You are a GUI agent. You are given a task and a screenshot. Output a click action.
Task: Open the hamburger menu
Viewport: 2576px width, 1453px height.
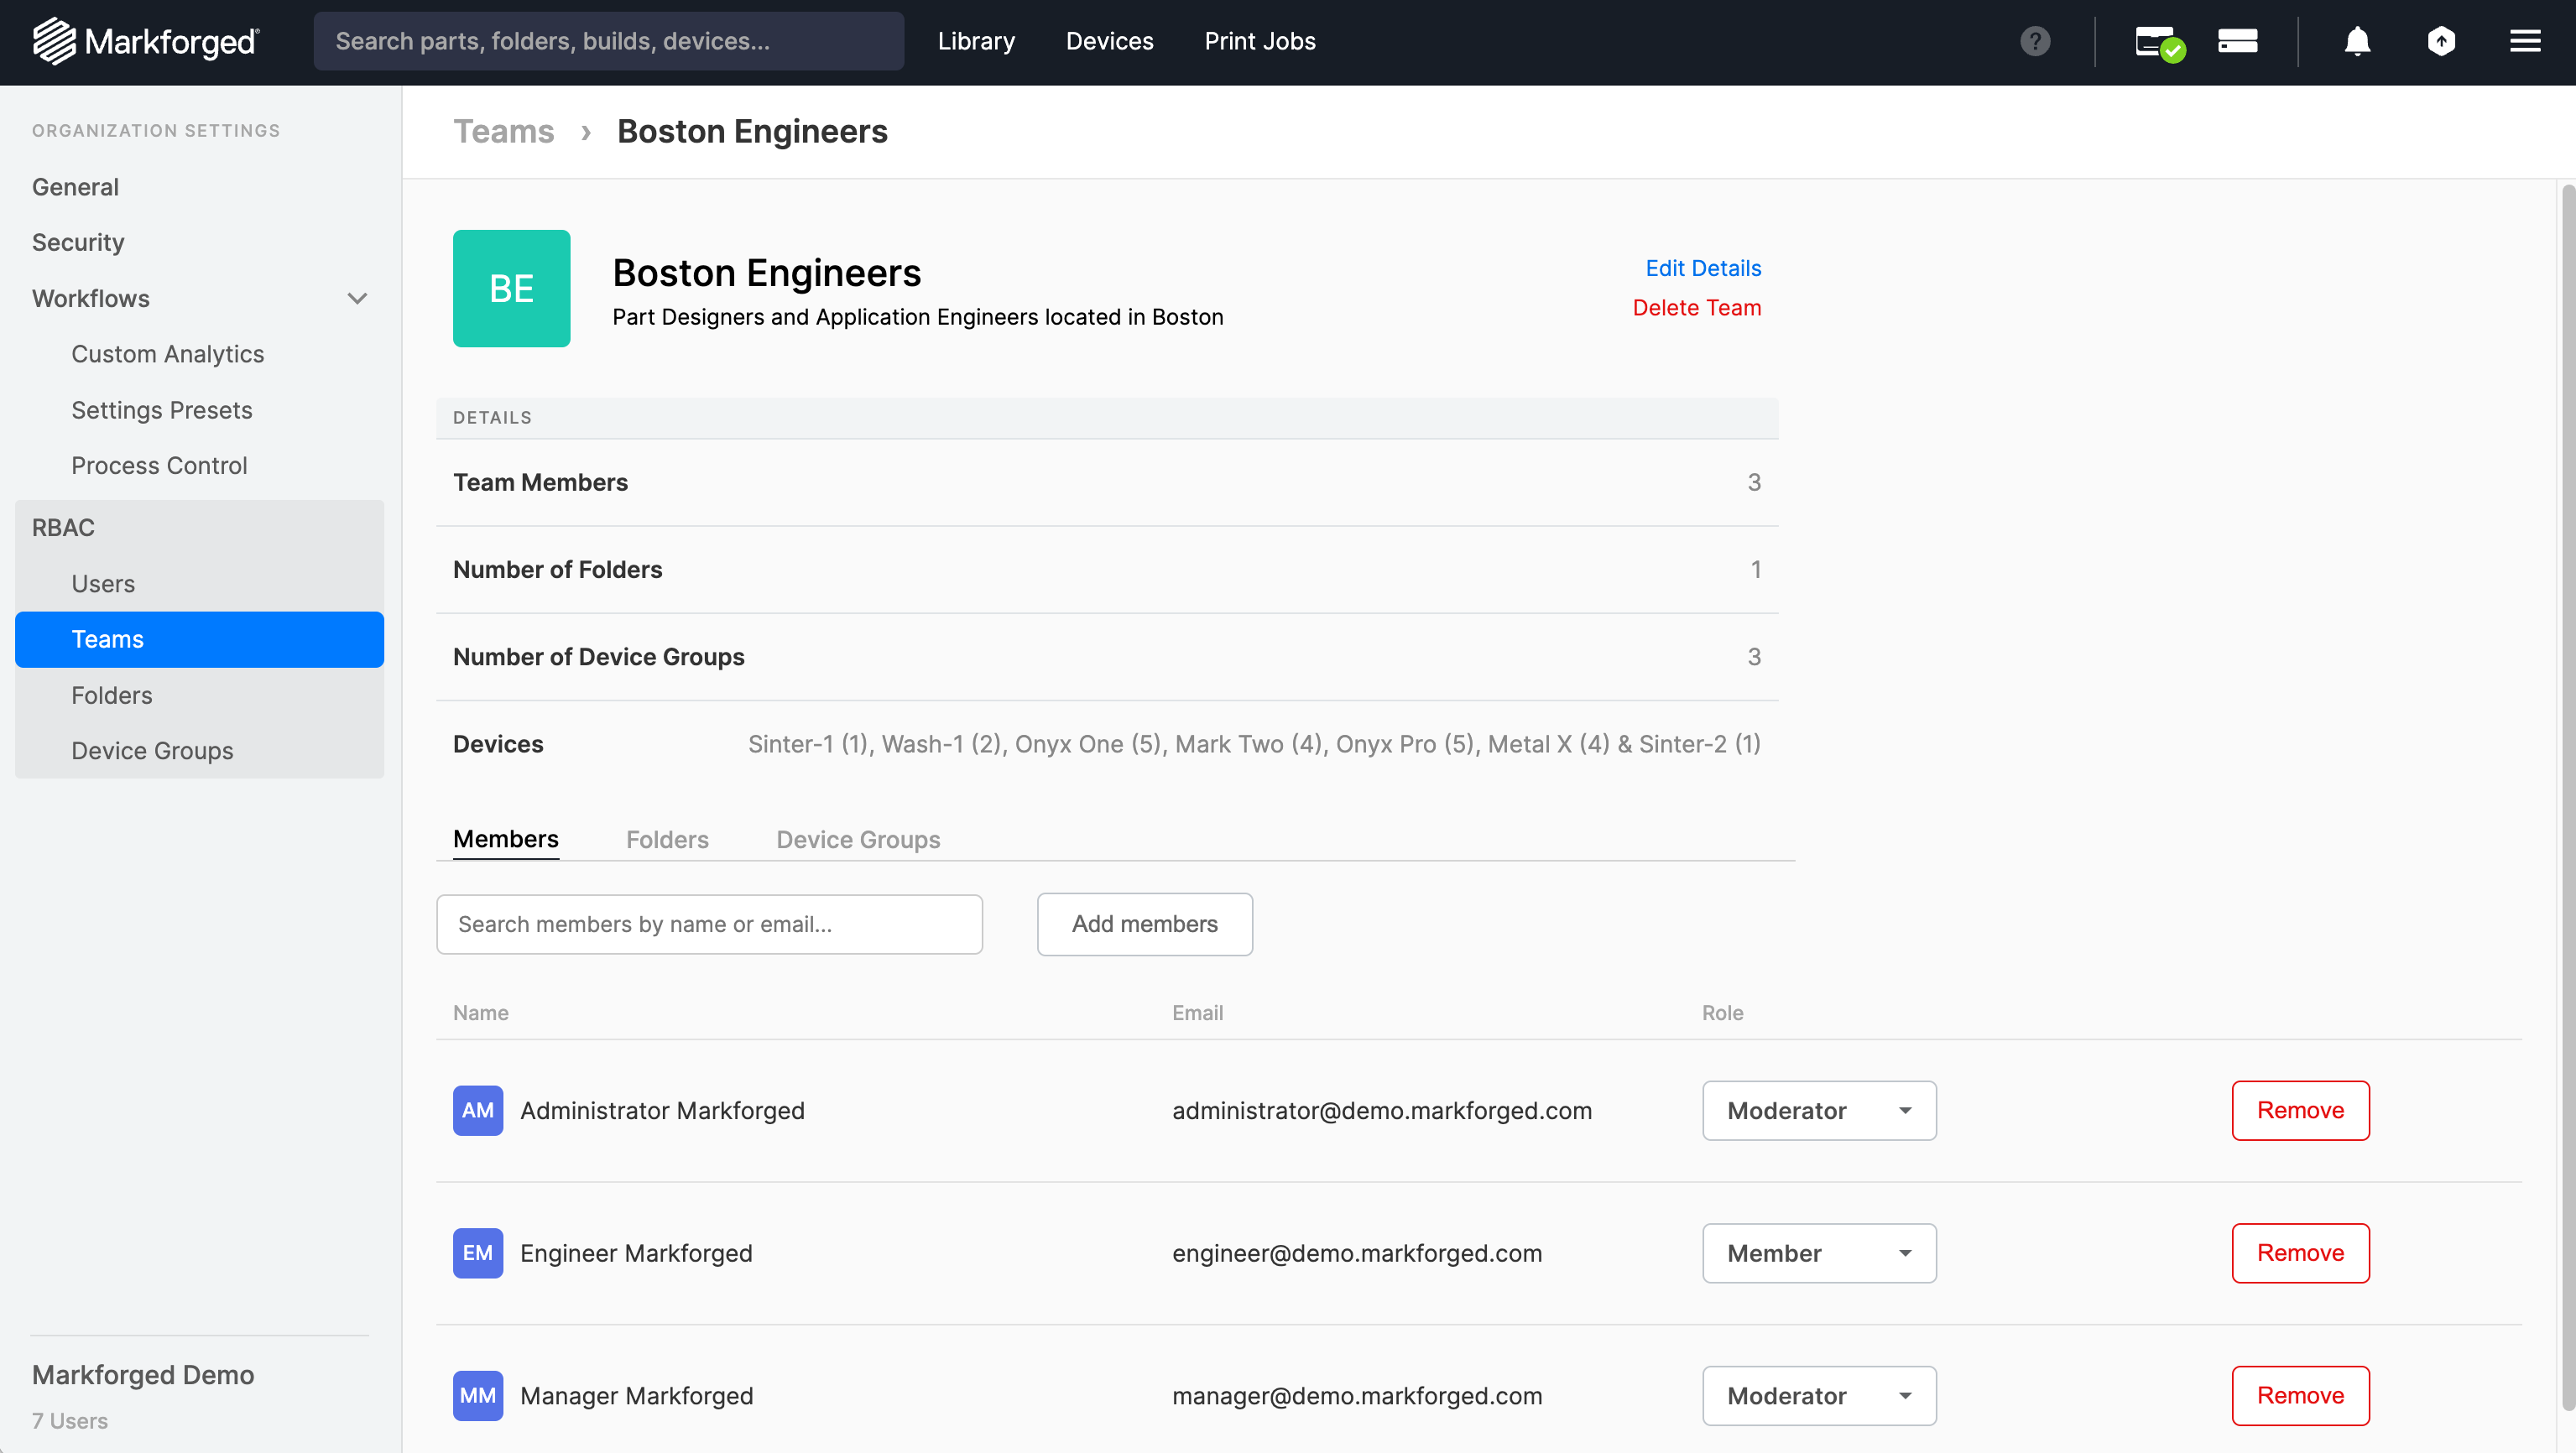(2525, 41)
